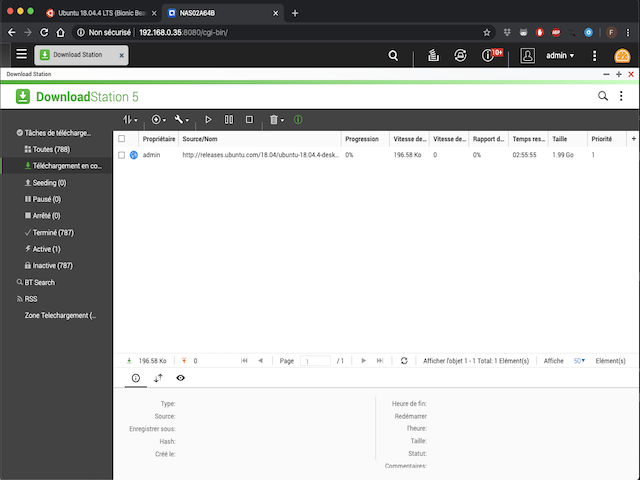
Task: Select Seeding (0) category
Action: point(46,182)
